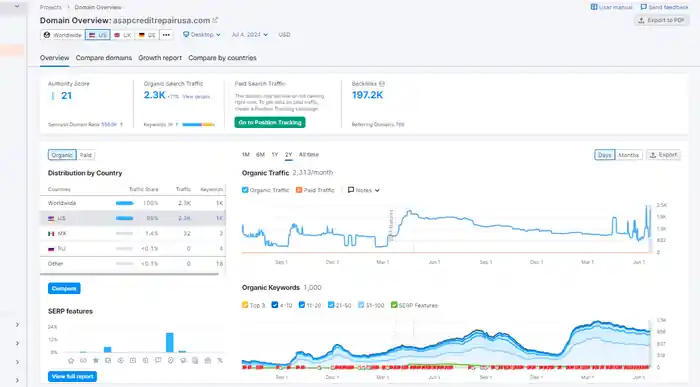Screen dimensions: 700x387
Task: Click the last icon in SERP features row
Action: (220, 360)
